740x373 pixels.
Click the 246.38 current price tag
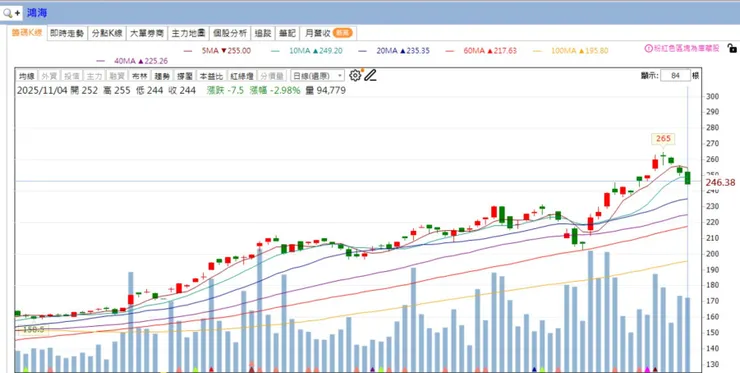(720, 182)
